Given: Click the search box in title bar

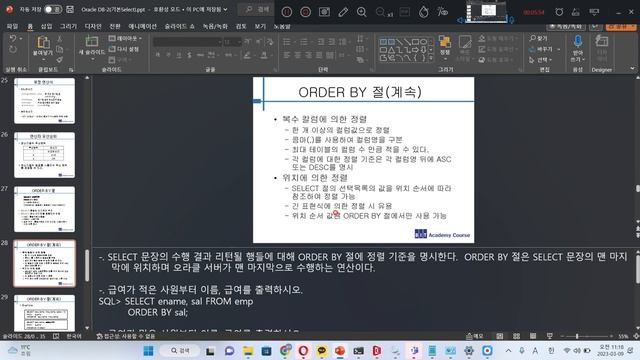Looking at the screenshot, I should [257, 9].
